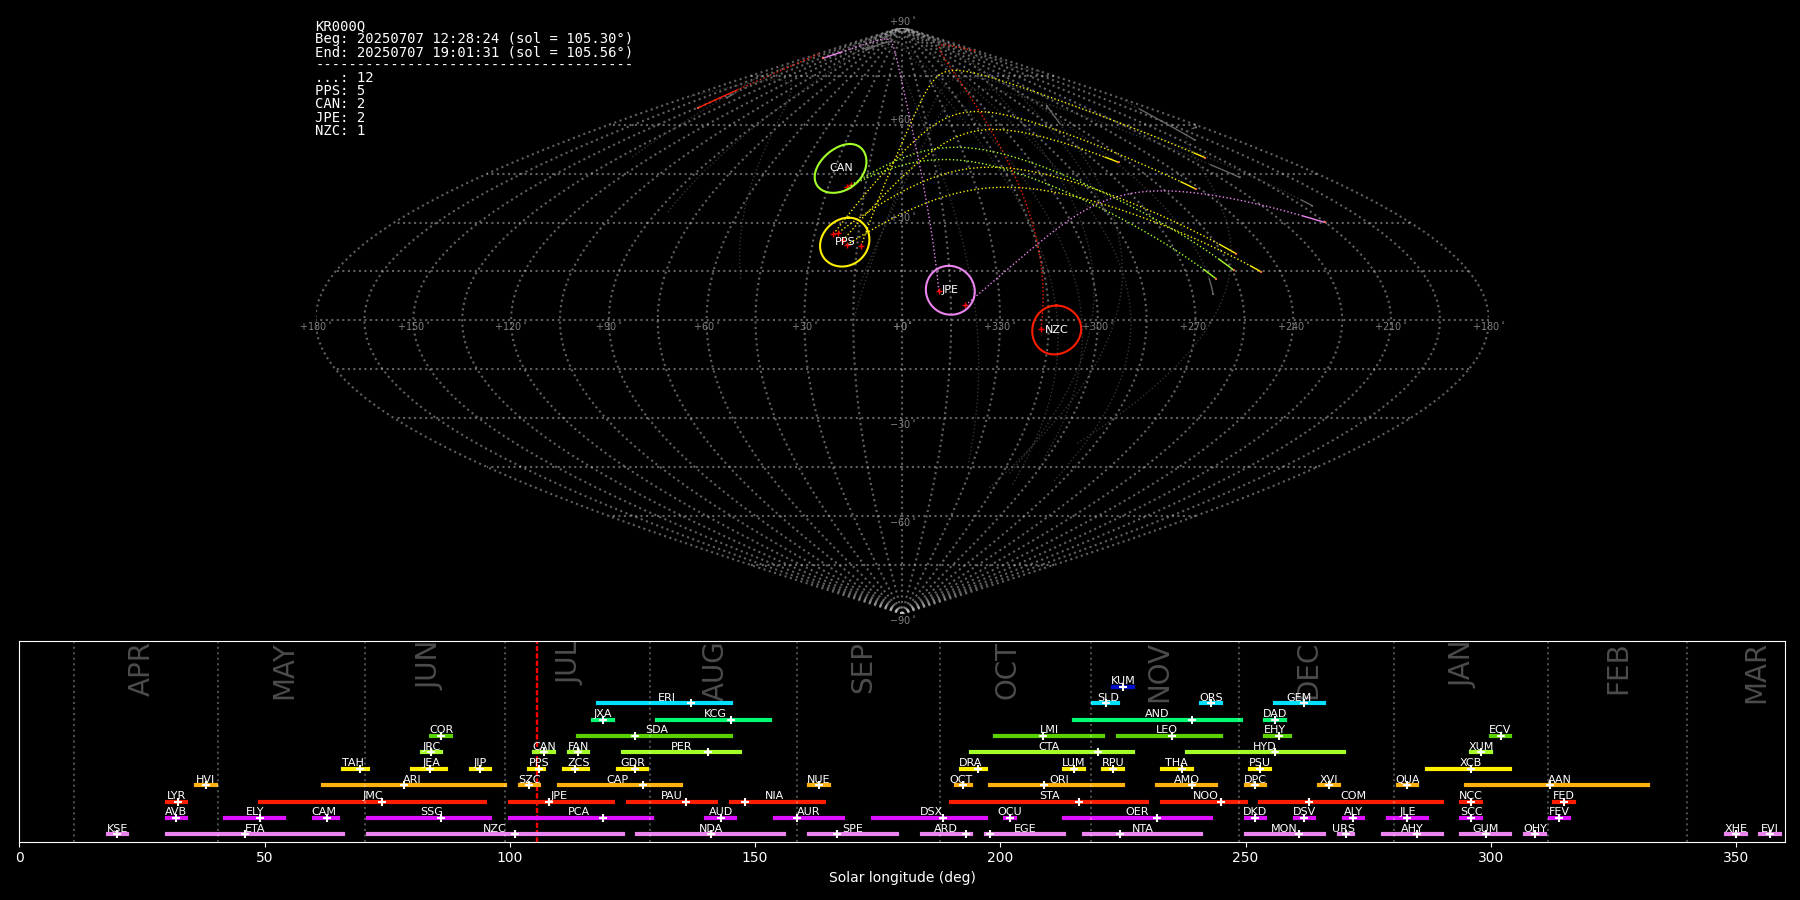Image resolution: width=1800 pixels, height=900 pixels.
Task: Click the 'JPE: 2' legend count entry
Action: point(340,118)
